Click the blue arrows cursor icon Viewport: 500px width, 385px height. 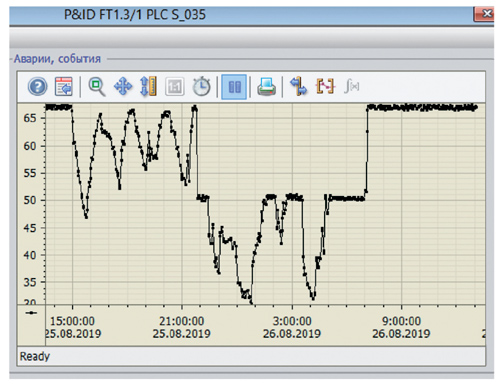(x=298, y=87)
